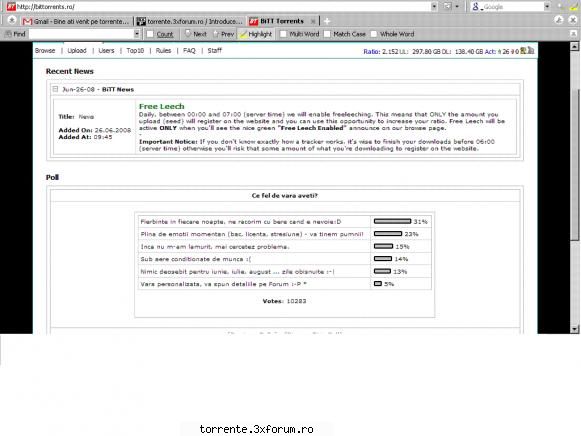Tick the Whole Word checkbox

pos(374,34)
